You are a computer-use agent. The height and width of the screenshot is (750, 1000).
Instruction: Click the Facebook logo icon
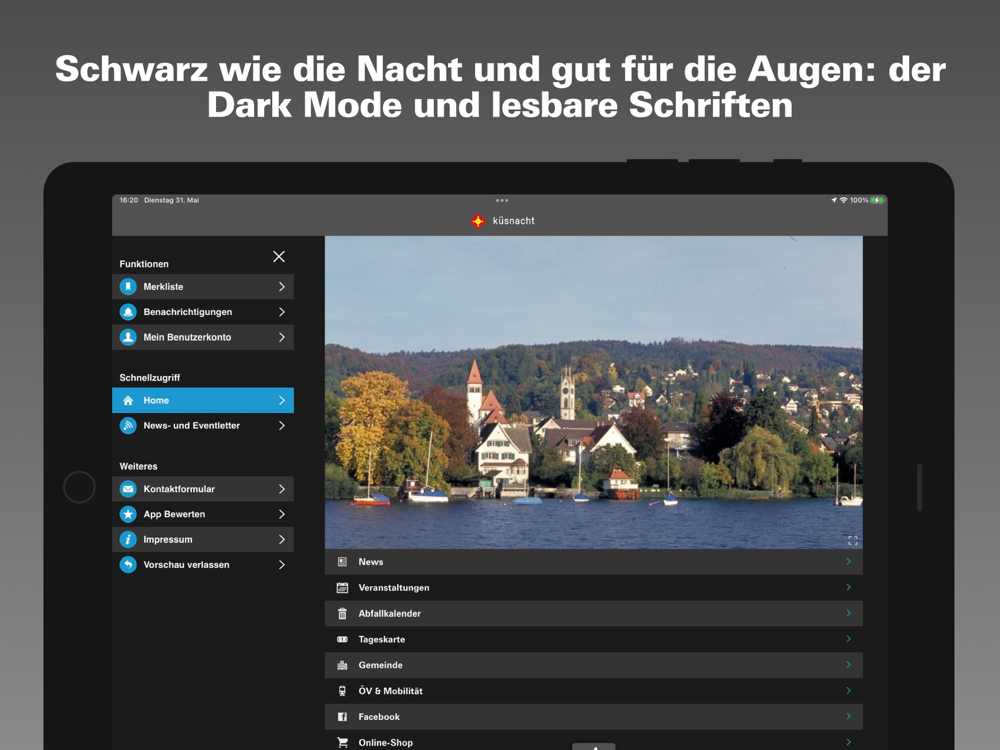(x=342, y=717)
